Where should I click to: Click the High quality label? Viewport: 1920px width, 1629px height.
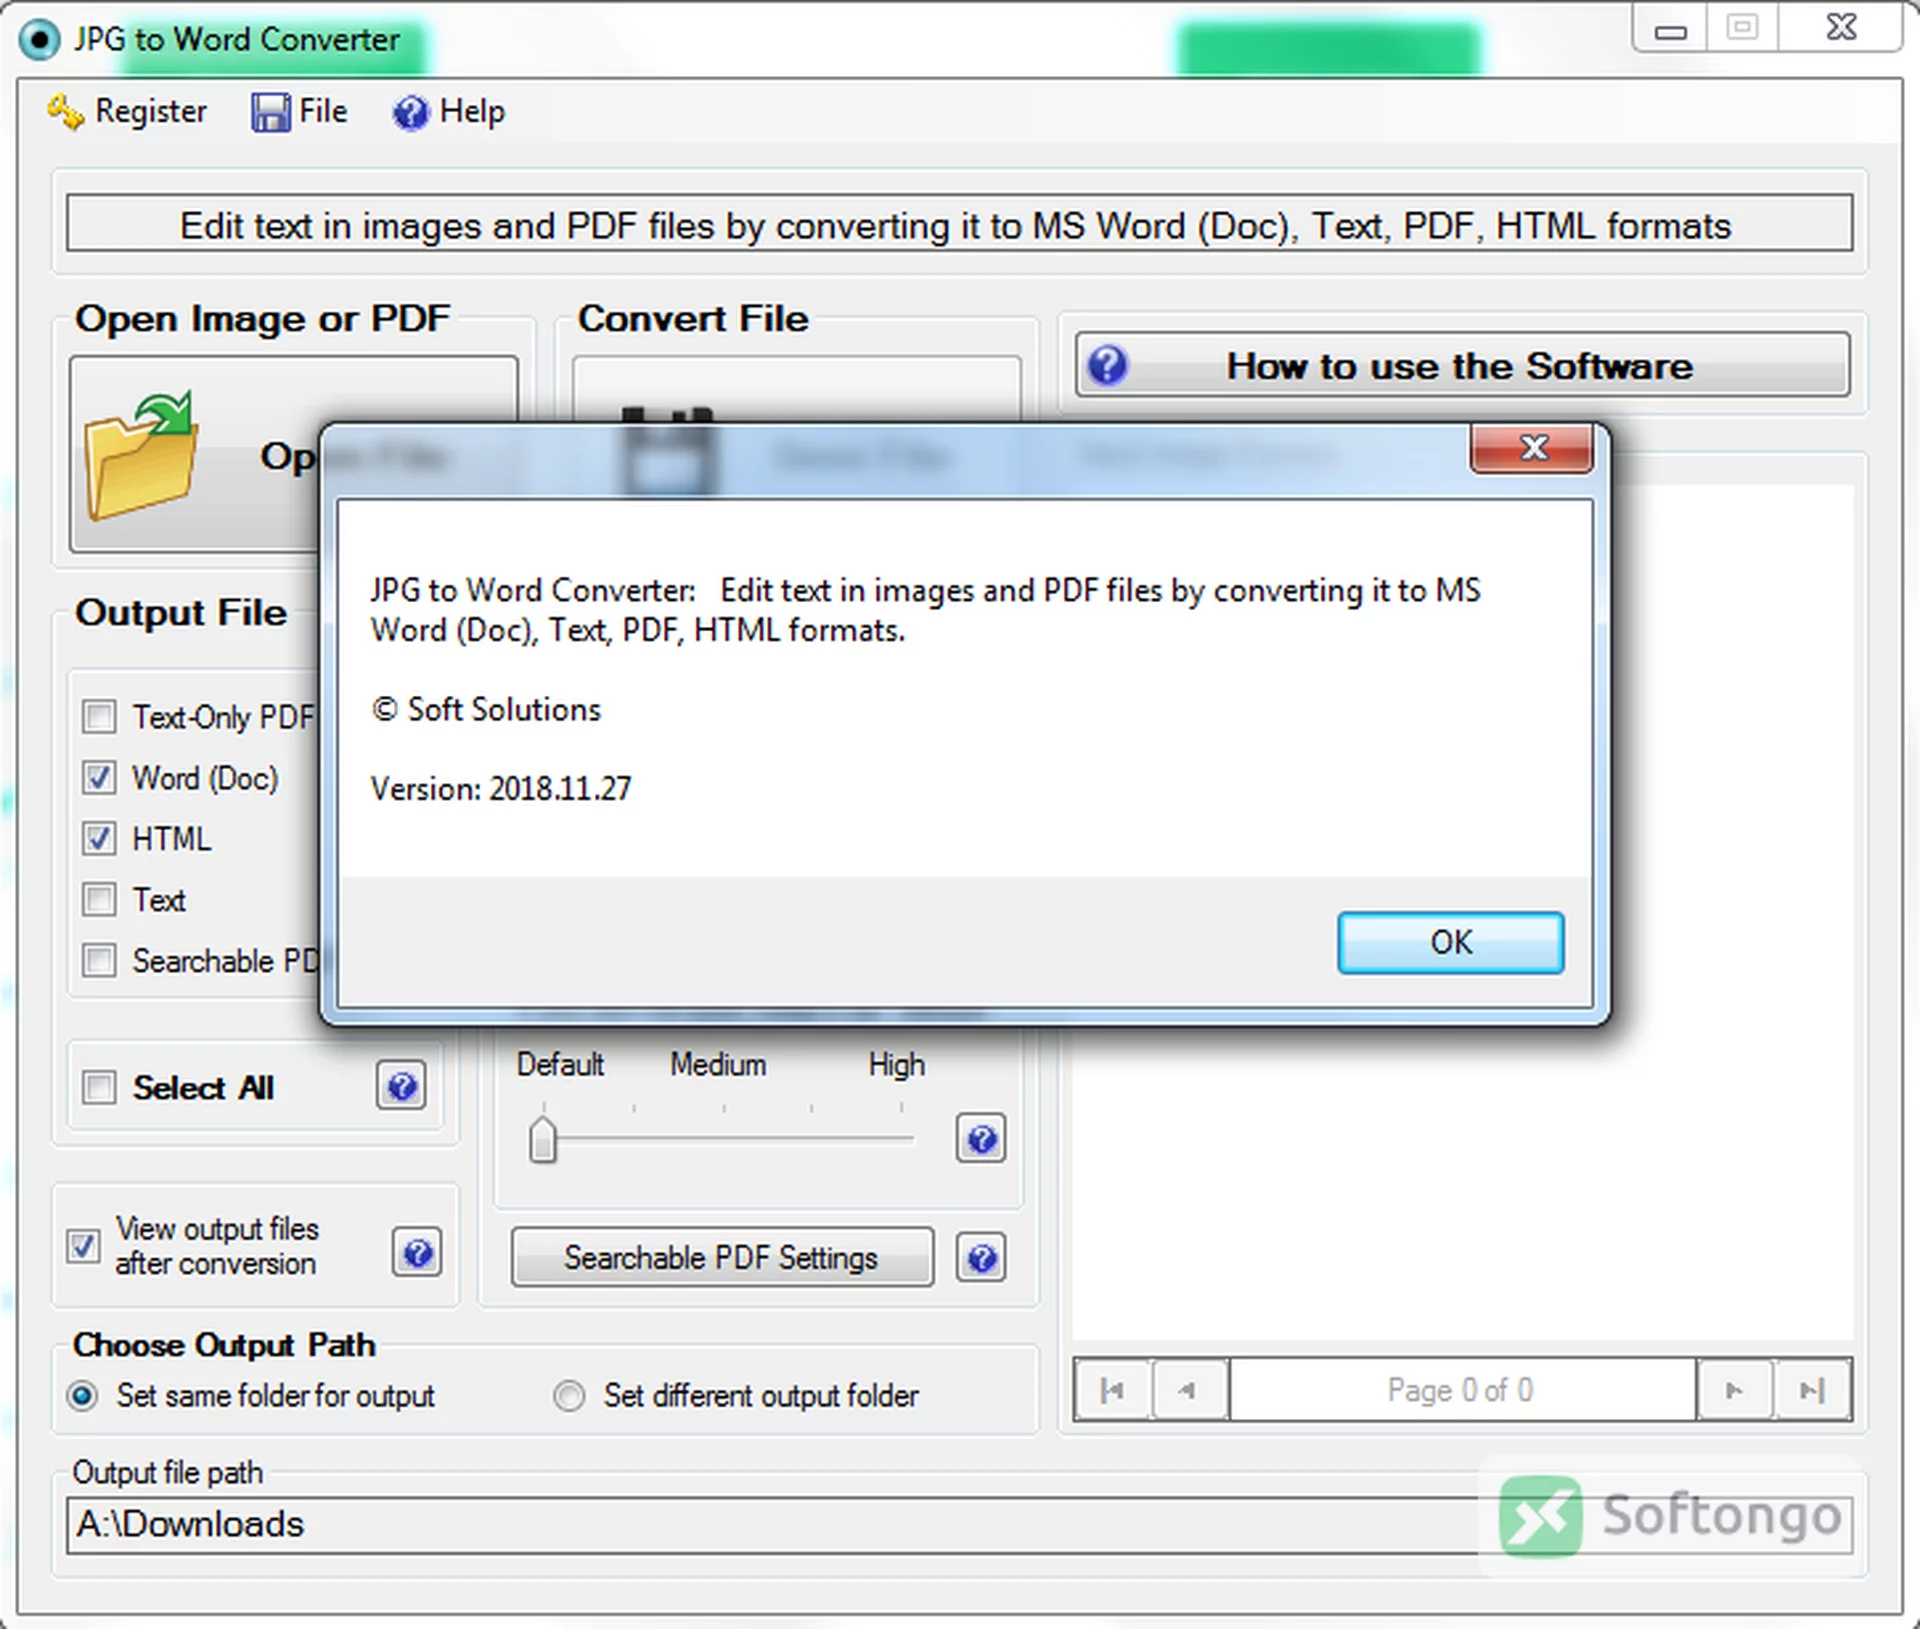pos(896,1064)
